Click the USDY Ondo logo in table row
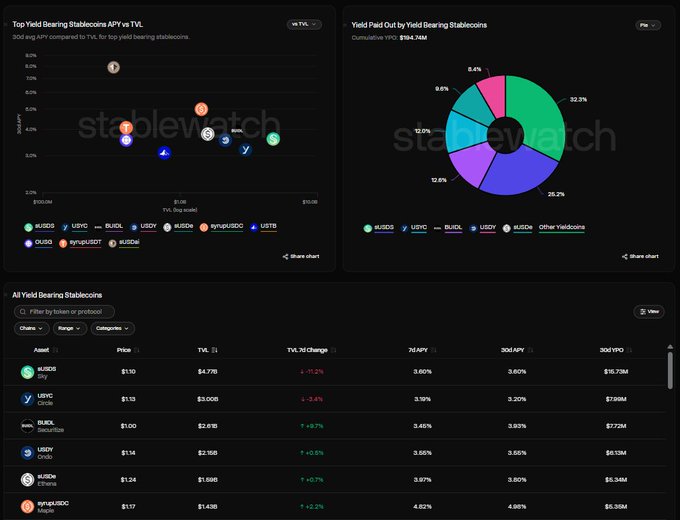 (27, 453)
